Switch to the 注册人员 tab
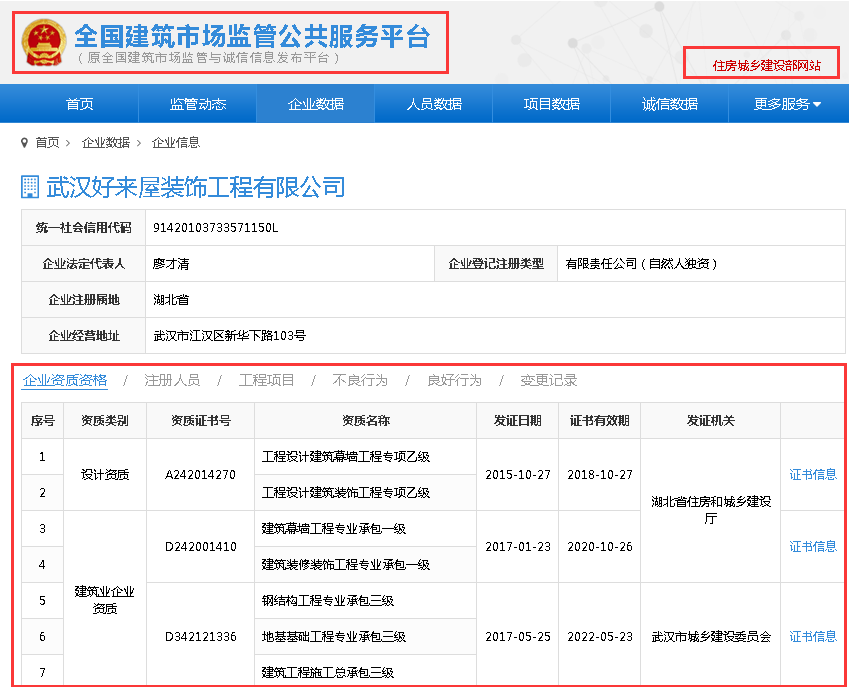Viewport: 849px width, 687px height. pyautogui.click(x=172, y=380)
